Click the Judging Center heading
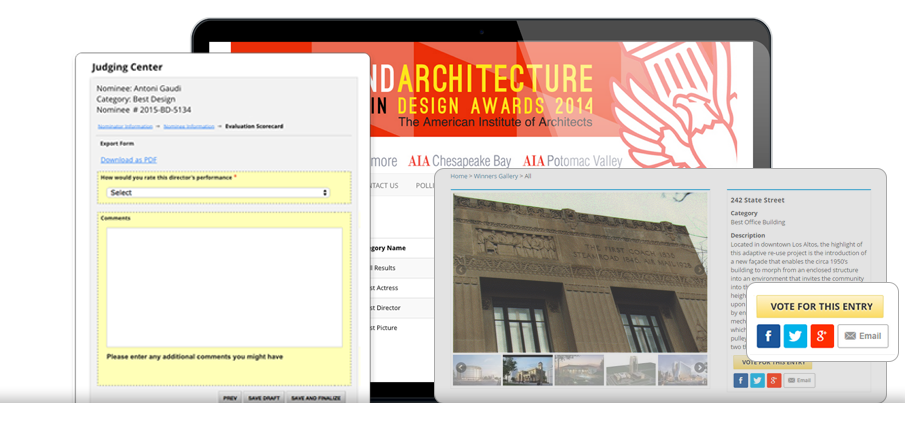Viewport: 905px width, 436px height. pos(127,68)
